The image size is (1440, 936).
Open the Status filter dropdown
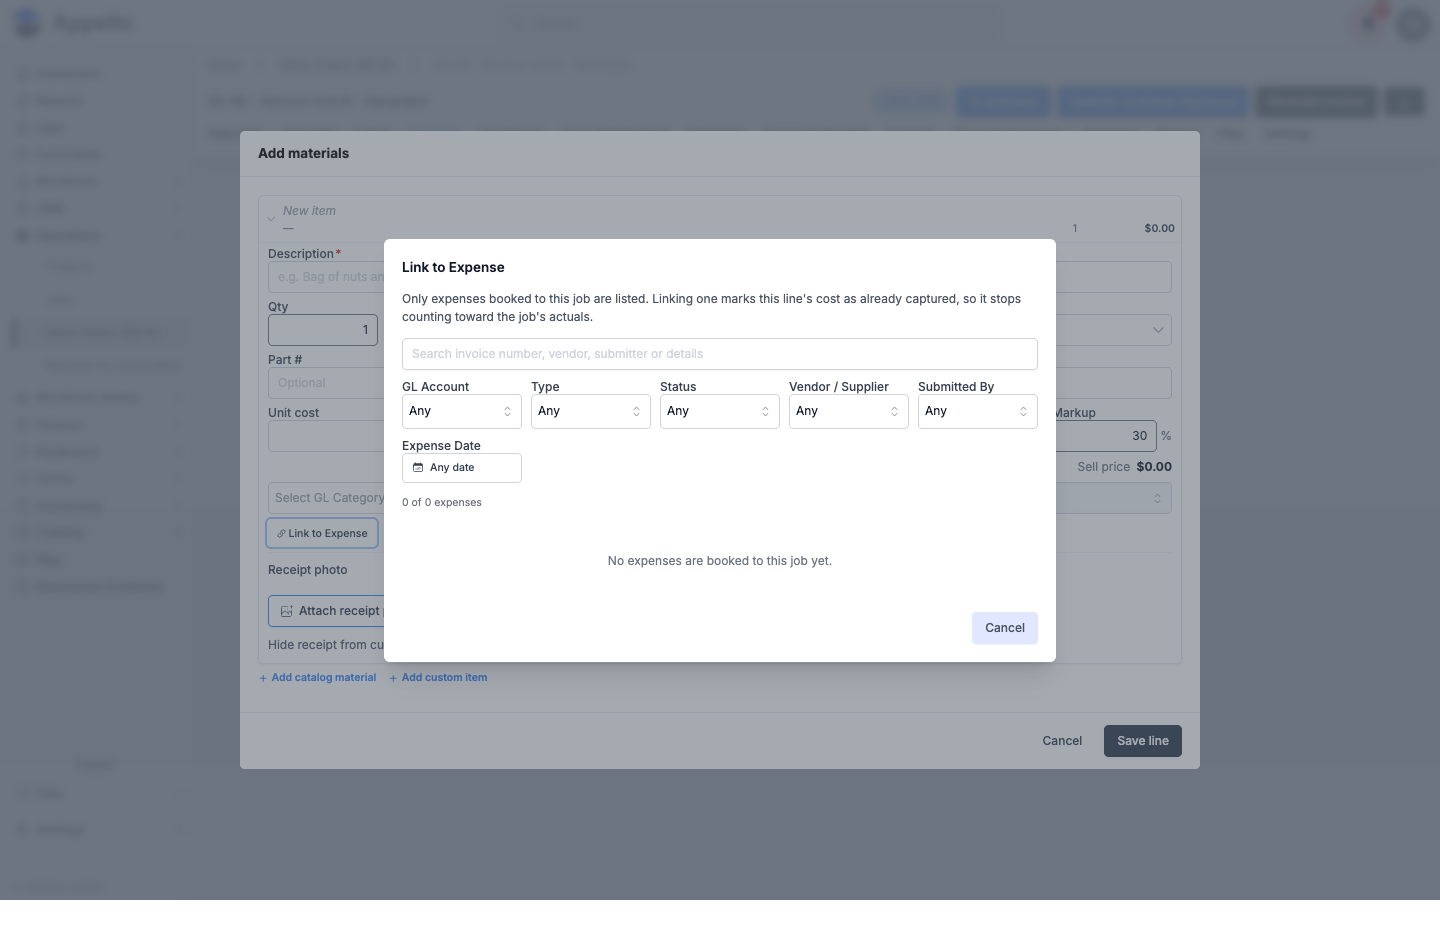[x=719, y=412]
